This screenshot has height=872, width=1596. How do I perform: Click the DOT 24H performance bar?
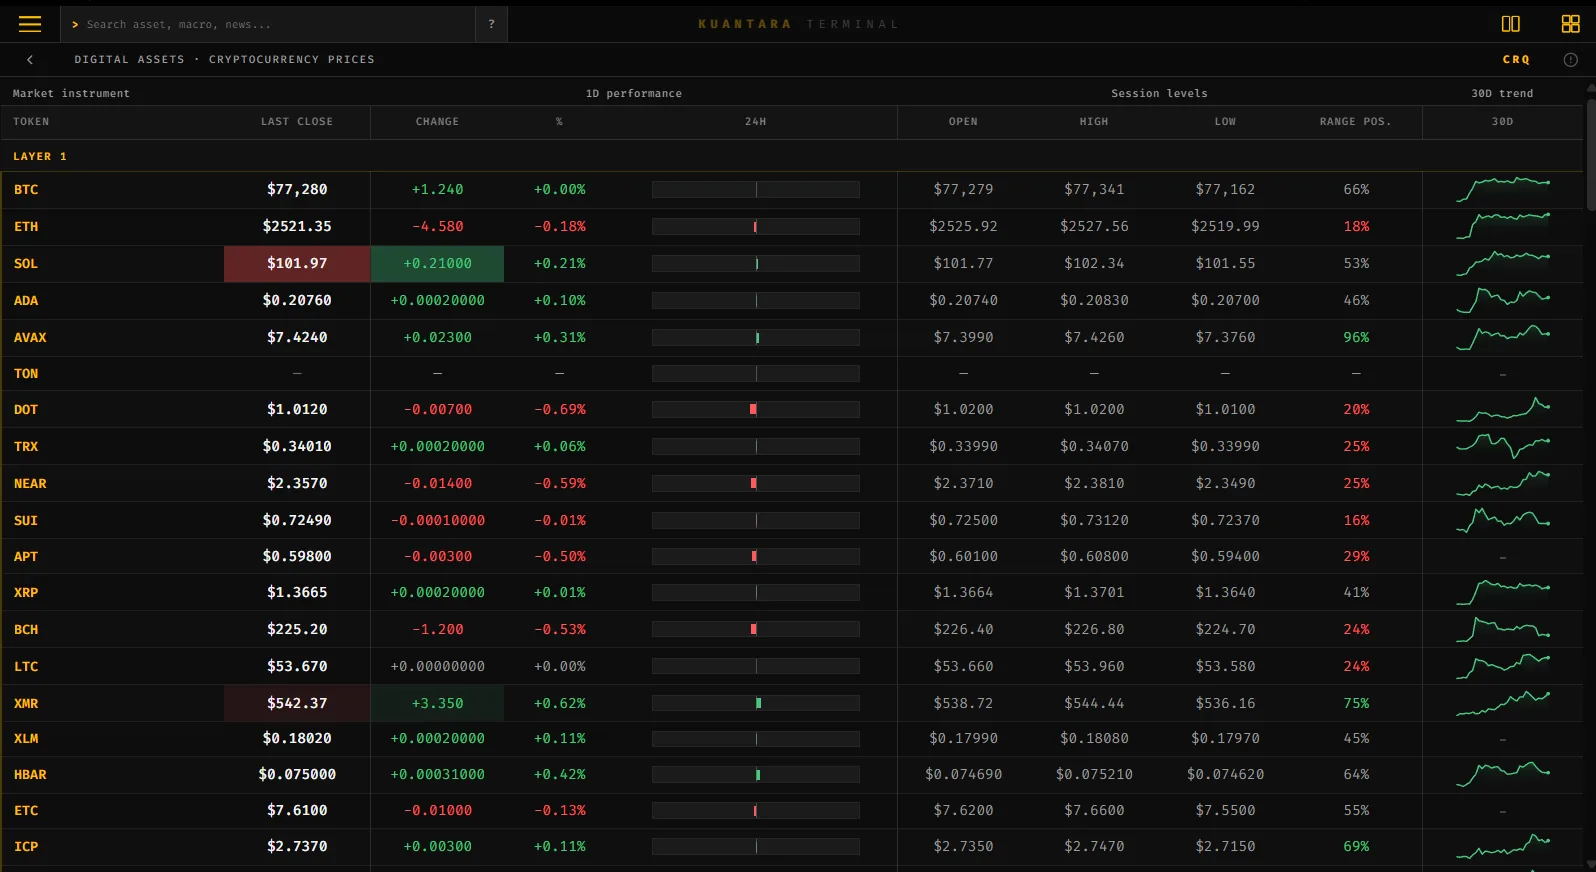point(755,410)
